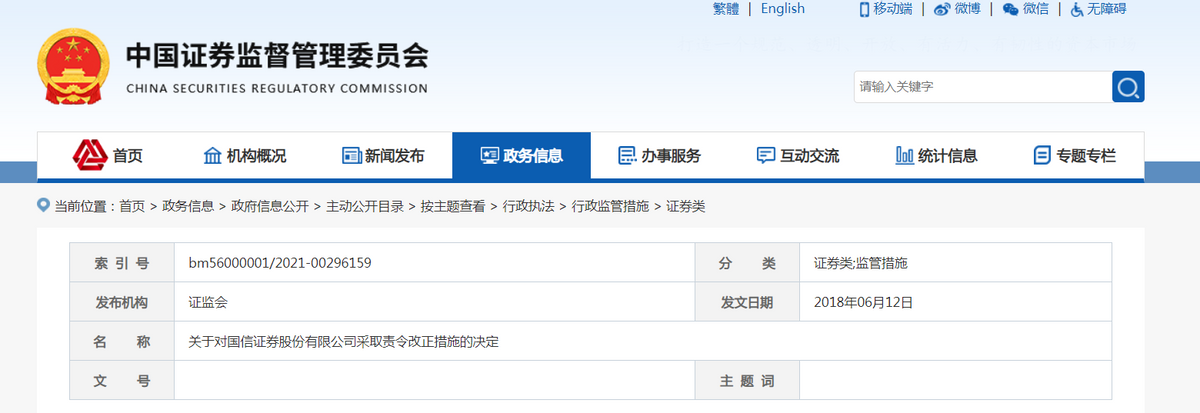Open the 互动交流 navigation tab

tap(798, 156)
